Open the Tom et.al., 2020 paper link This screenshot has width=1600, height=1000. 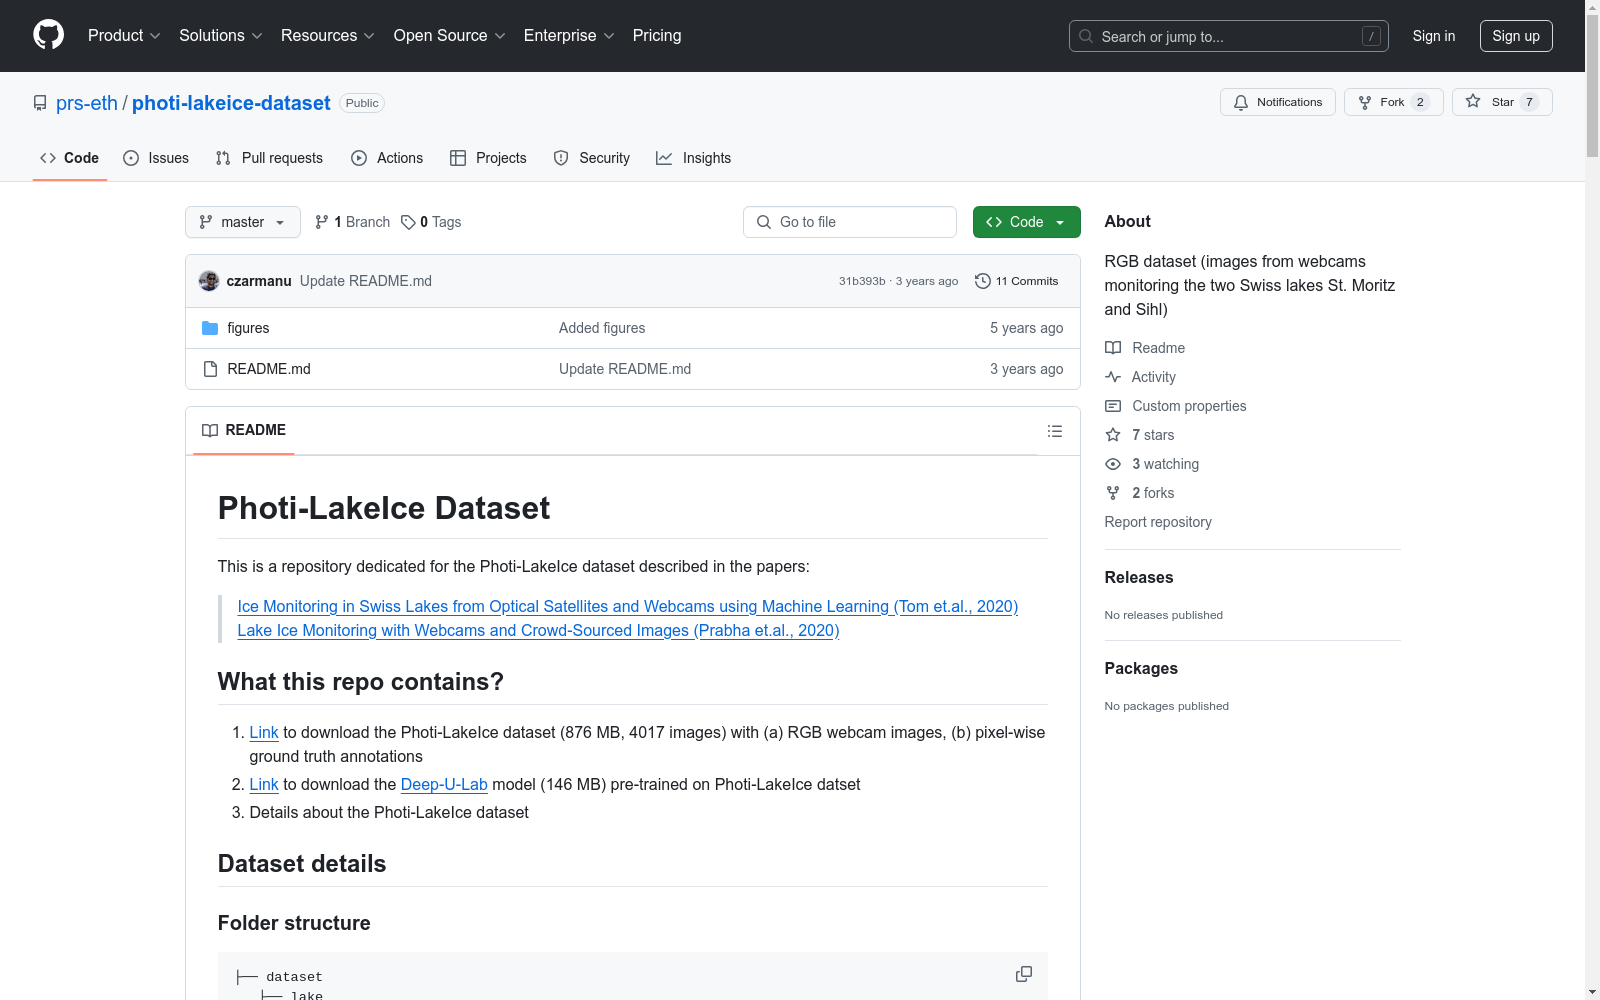628,606
